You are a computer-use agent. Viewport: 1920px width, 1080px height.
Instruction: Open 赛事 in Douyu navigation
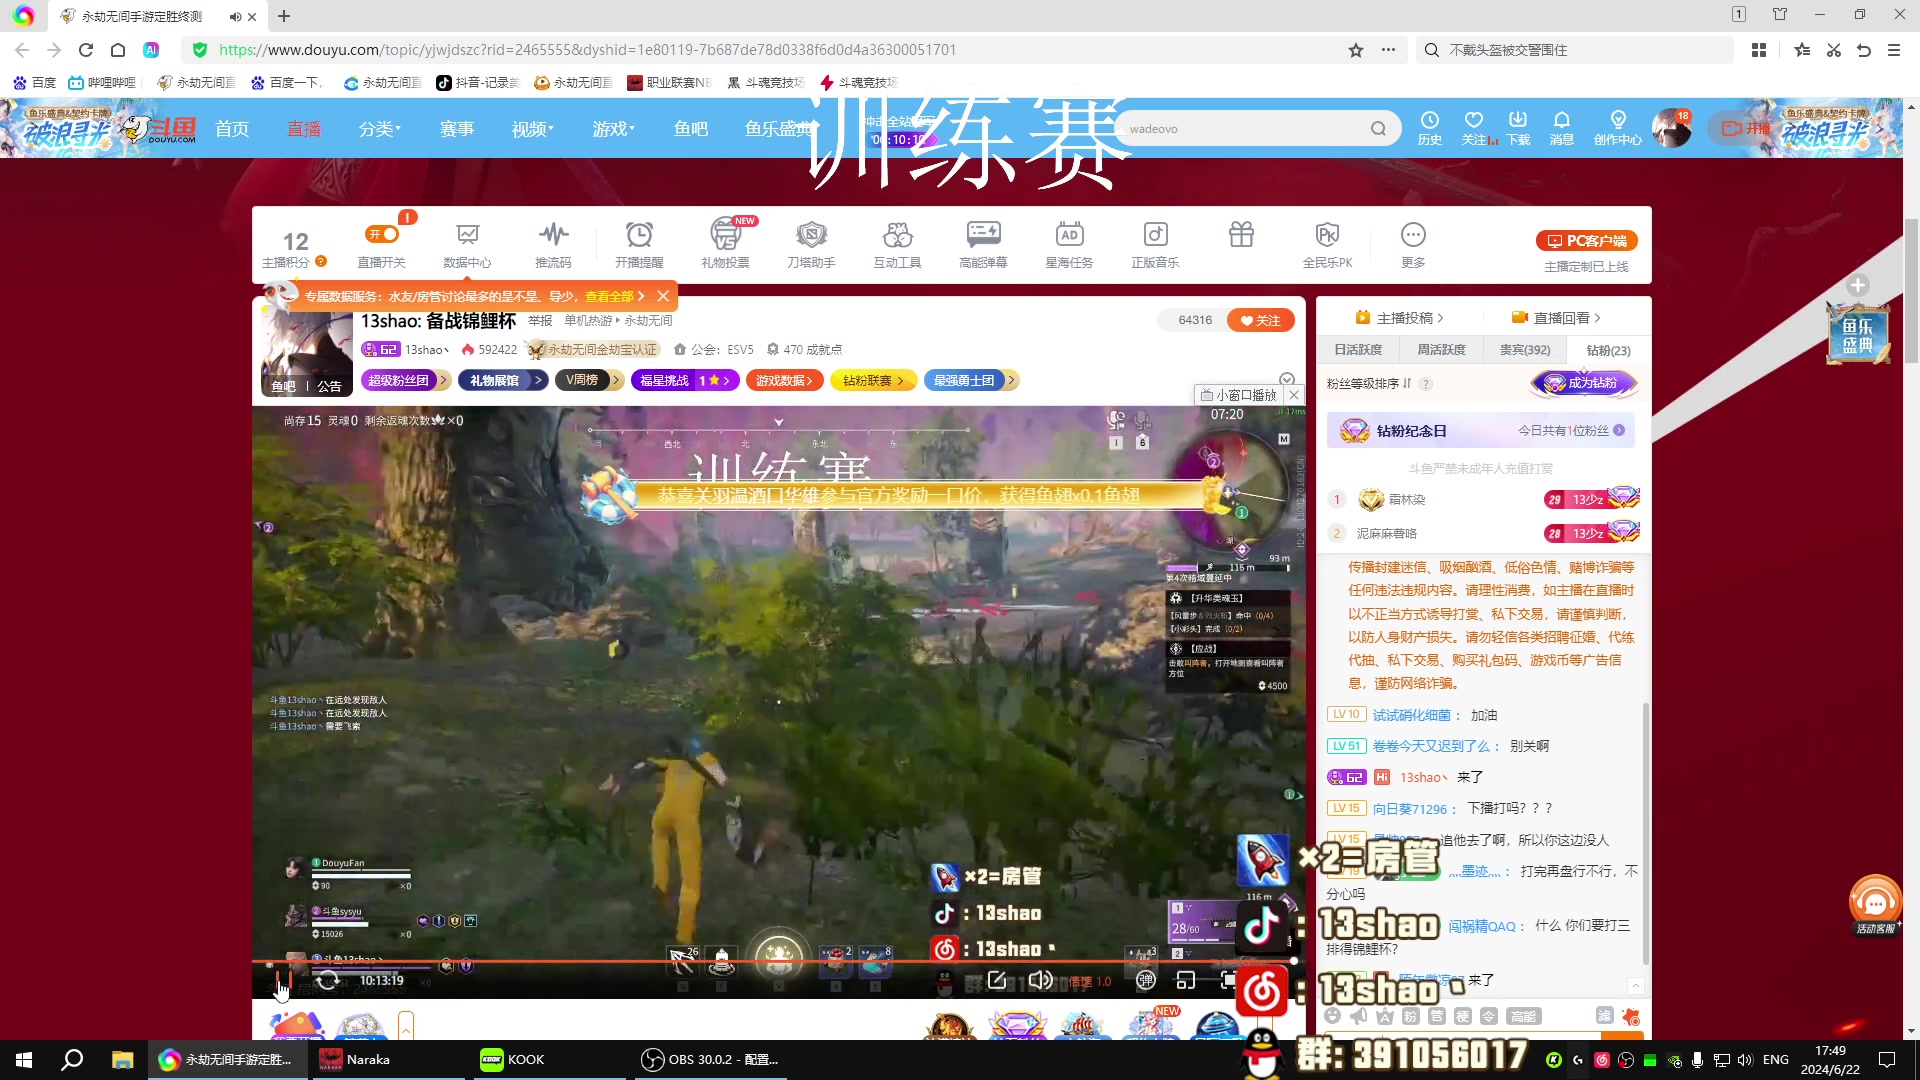tap(457, 129)
